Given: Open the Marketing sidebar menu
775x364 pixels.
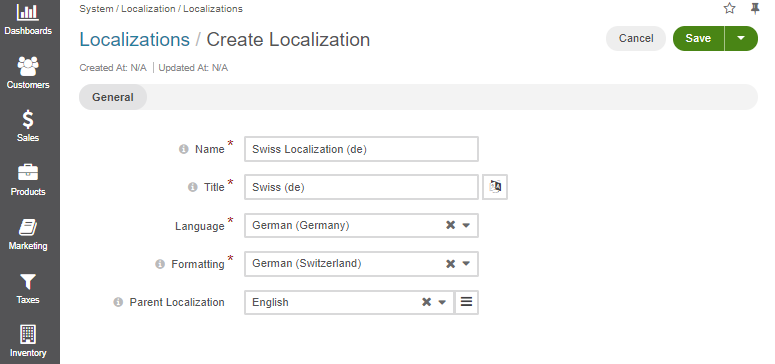Looking at the screenshot, I should click(x=28, y=234).
